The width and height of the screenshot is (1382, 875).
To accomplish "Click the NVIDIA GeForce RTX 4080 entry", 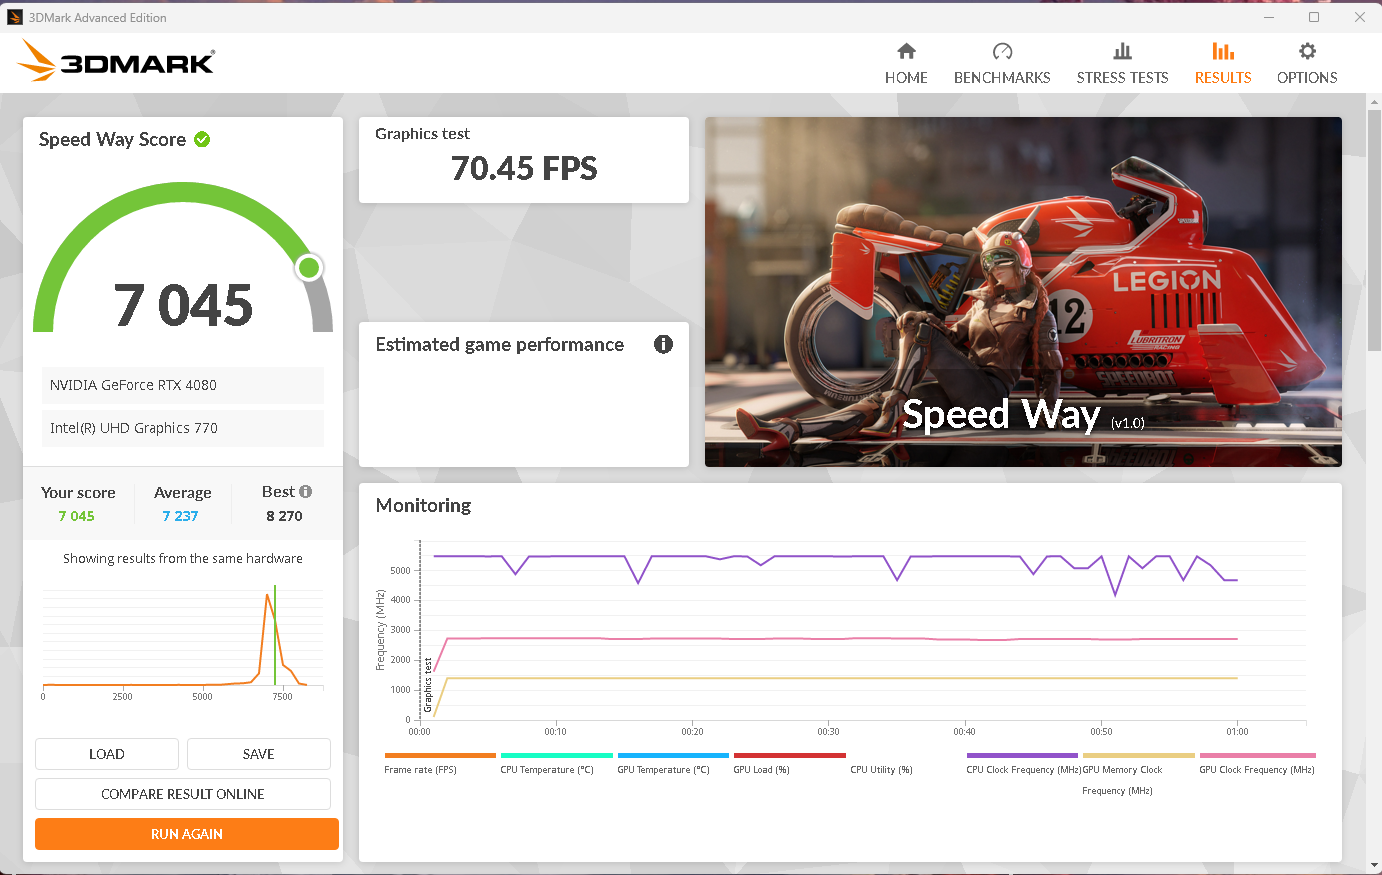I will 183,385.
